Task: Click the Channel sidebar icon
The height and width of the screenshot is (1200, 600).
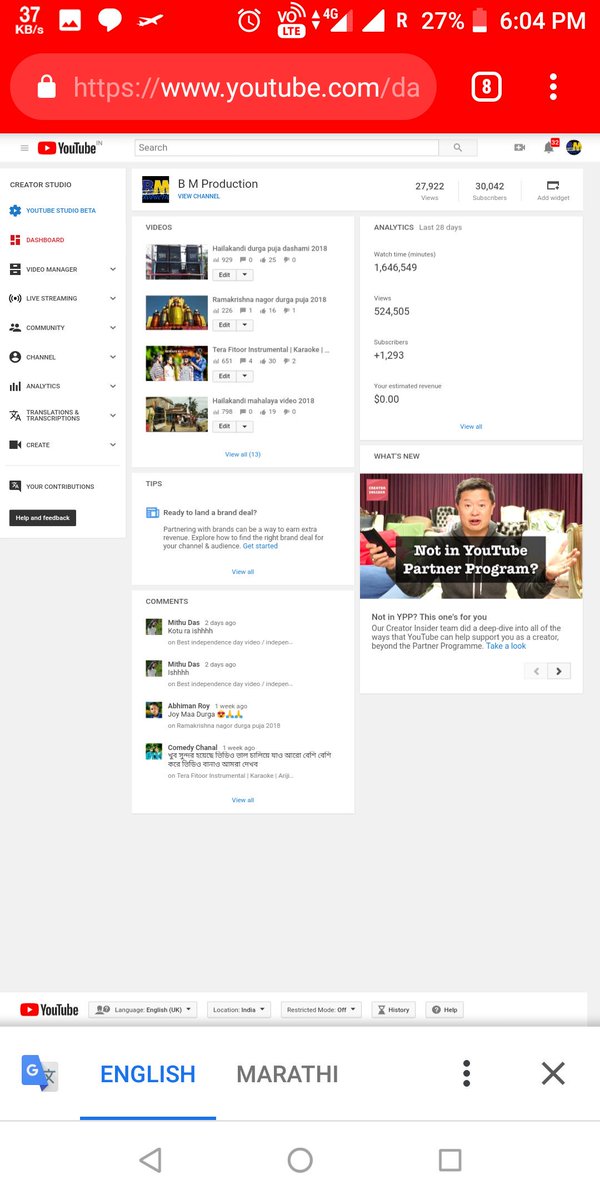Action: click(x=15, y=357)
